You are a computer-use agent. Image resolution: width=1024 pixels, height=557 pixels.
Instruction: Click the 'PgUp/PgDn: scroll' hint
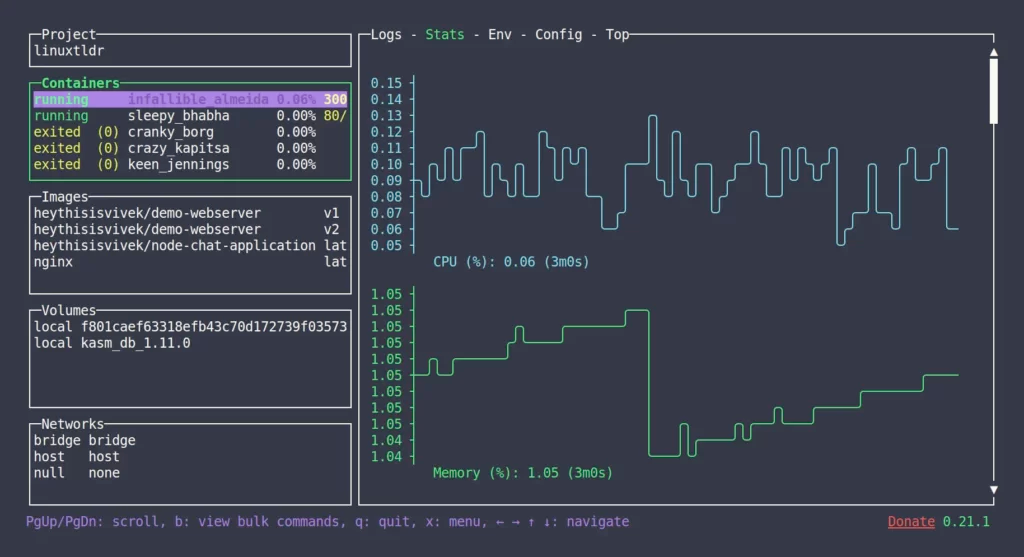coord(92,522)
